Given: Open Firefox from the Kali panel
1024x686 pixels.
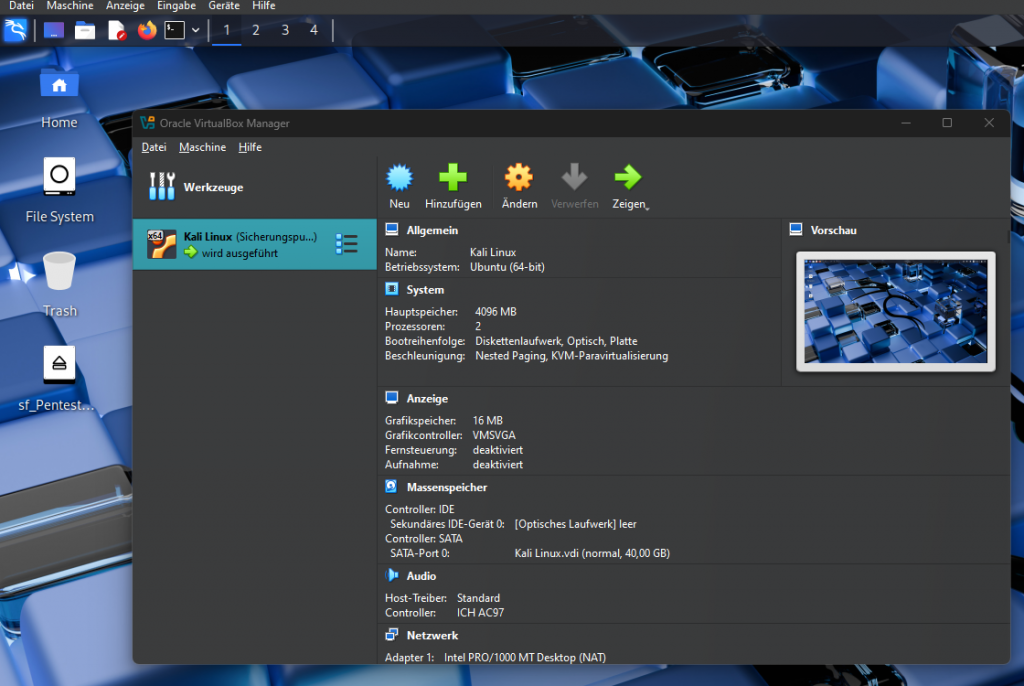Looking at the screenshot, I should pyautogui.click(x=147, y=30).
